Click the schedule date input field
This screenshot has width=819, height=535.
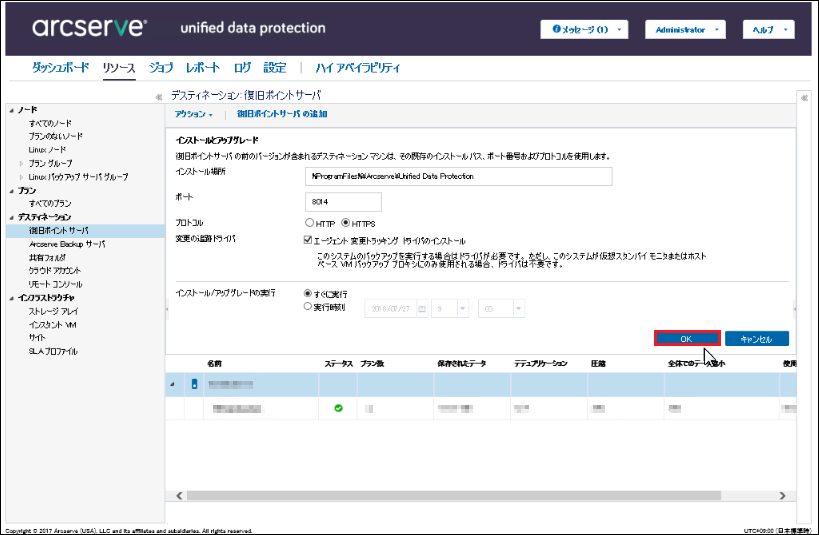390,309
